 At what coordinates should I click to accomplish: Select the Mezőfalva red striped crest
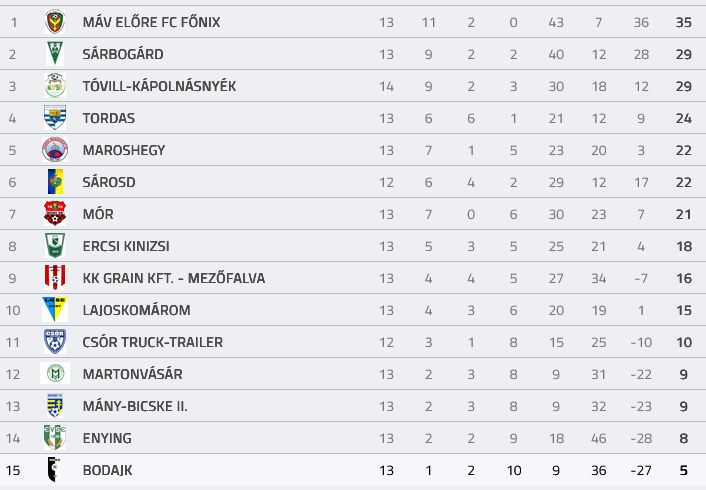(55, 277)
